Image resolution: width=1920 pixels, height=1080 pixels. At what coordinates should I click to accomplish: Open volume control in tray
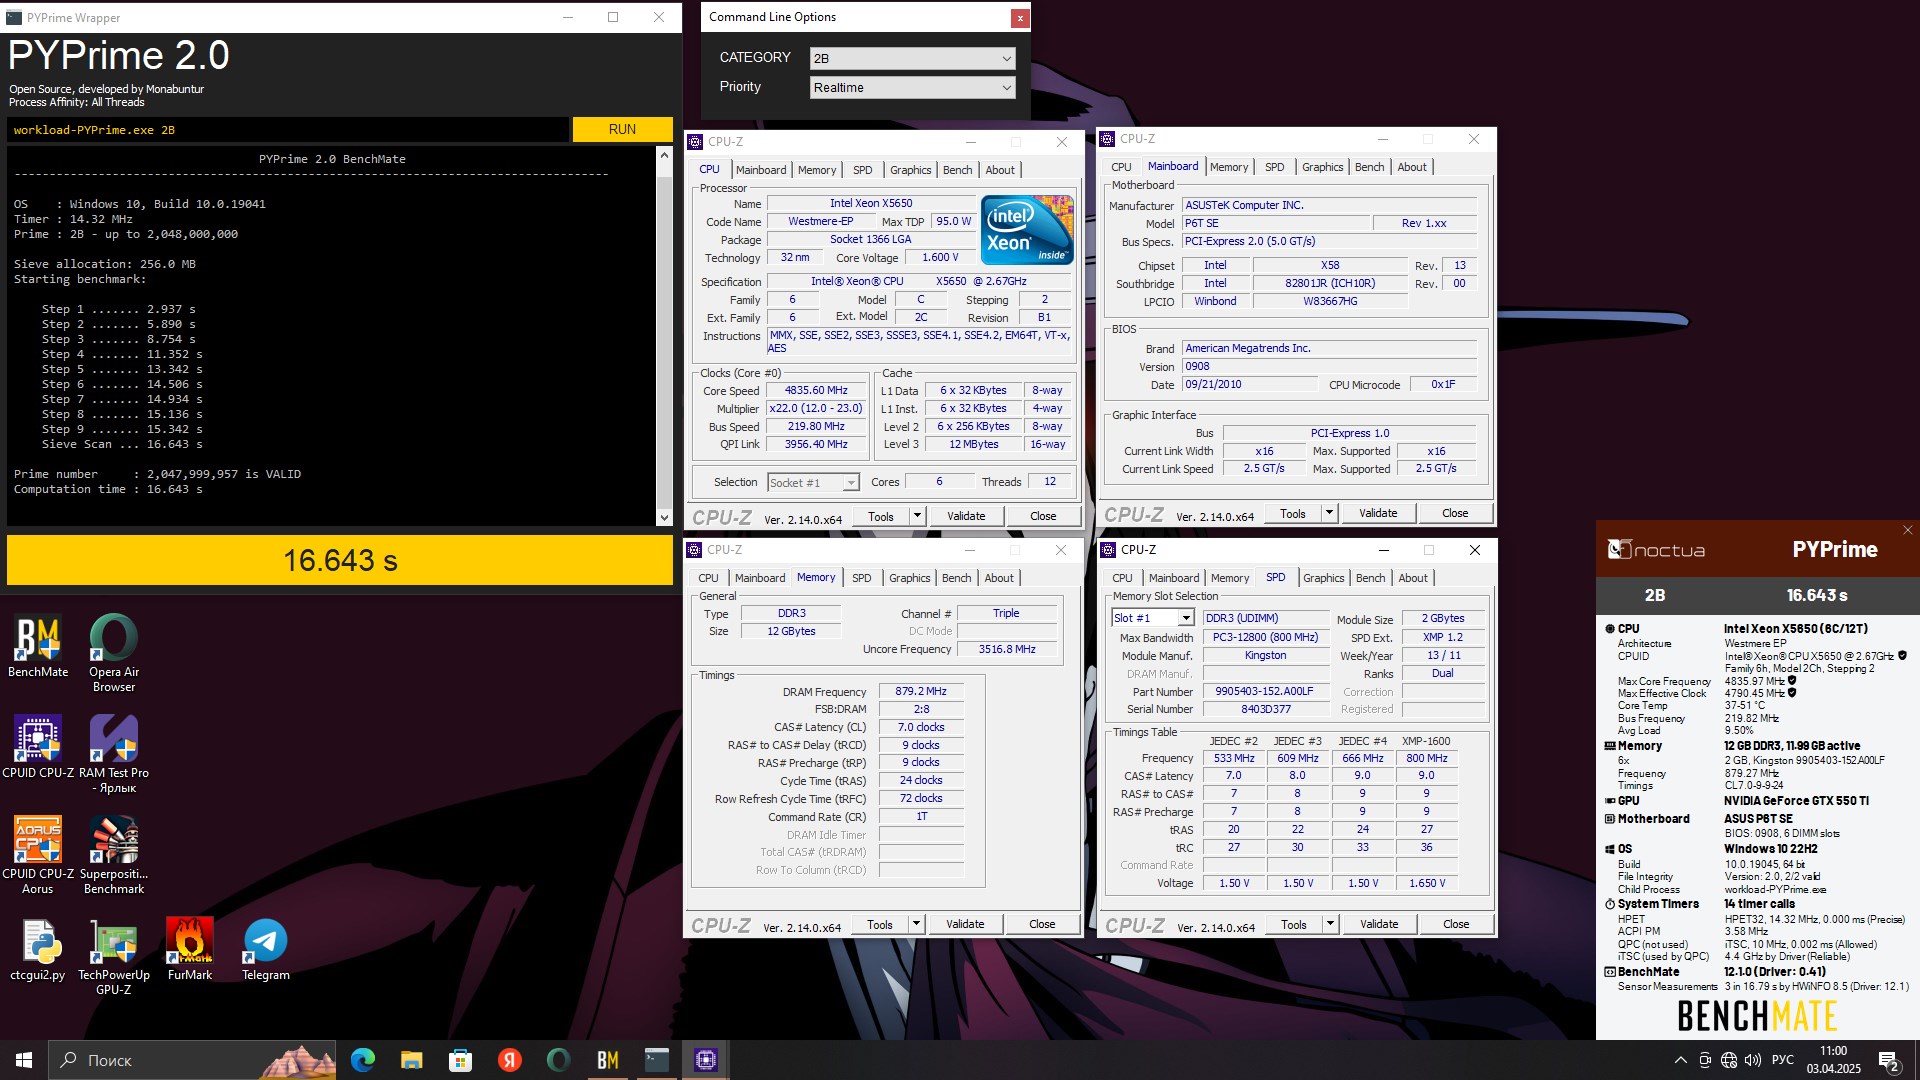tap(1753, 1060)
